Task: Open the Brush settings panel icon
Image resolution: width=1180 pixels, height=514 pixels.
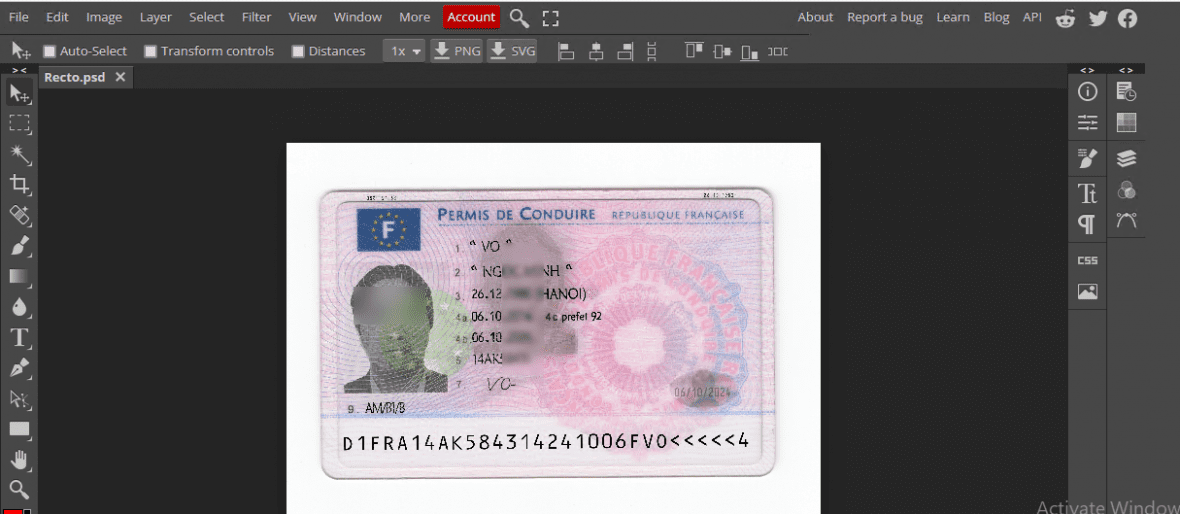Action: click(x=1087, y=159)
